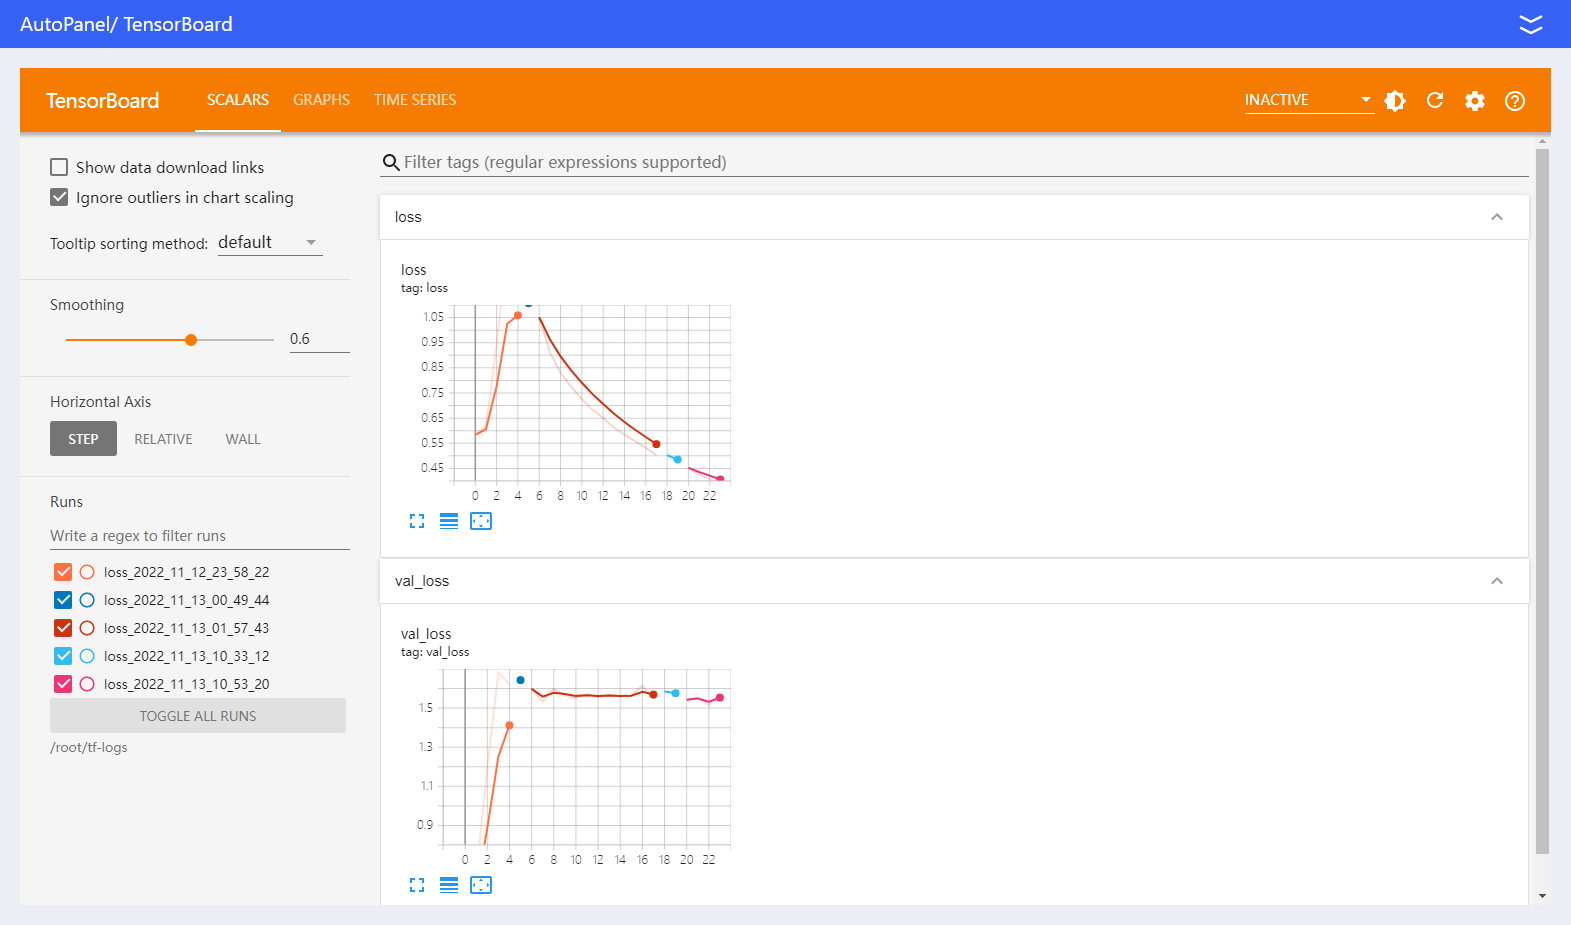
Task: Focus the regex runs filter field
Action: (x=200, y=536)
